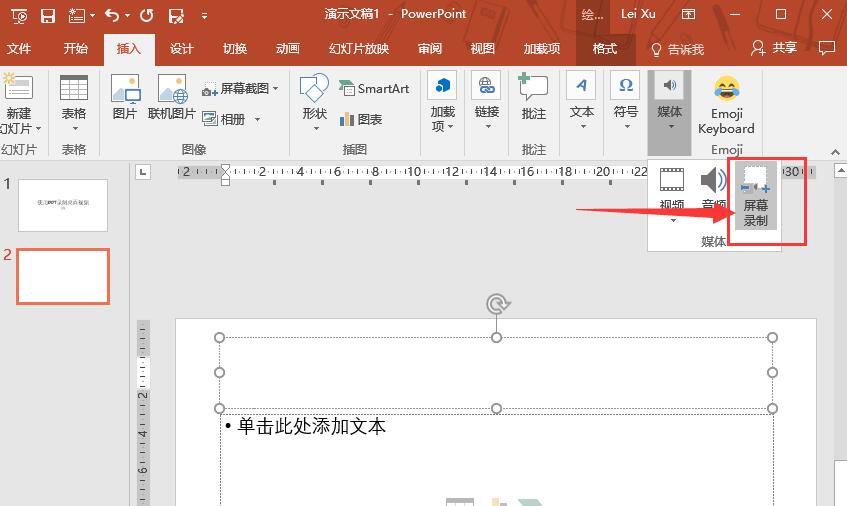Collapse the ribbon with the chevron
This screenshot has width=847, height=506.
835,152
